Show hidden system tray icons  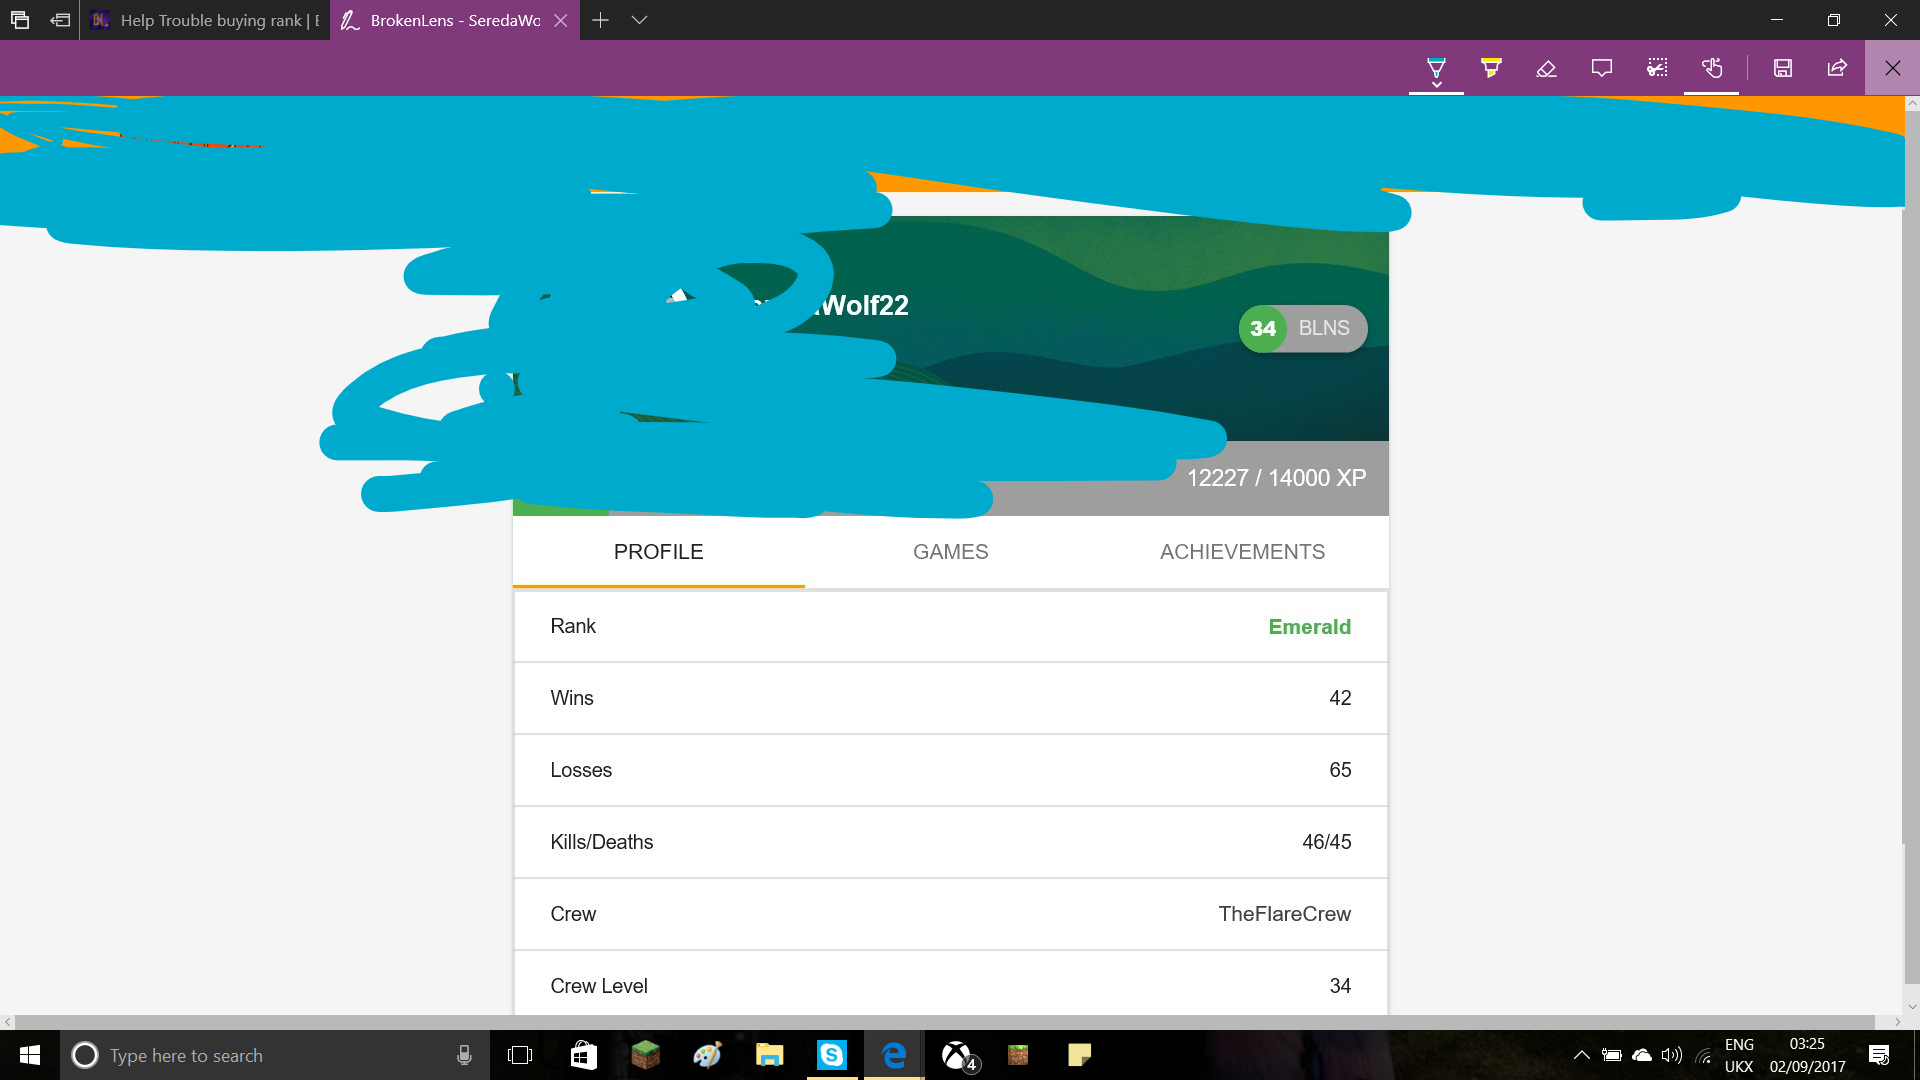click(1582, 1055)
